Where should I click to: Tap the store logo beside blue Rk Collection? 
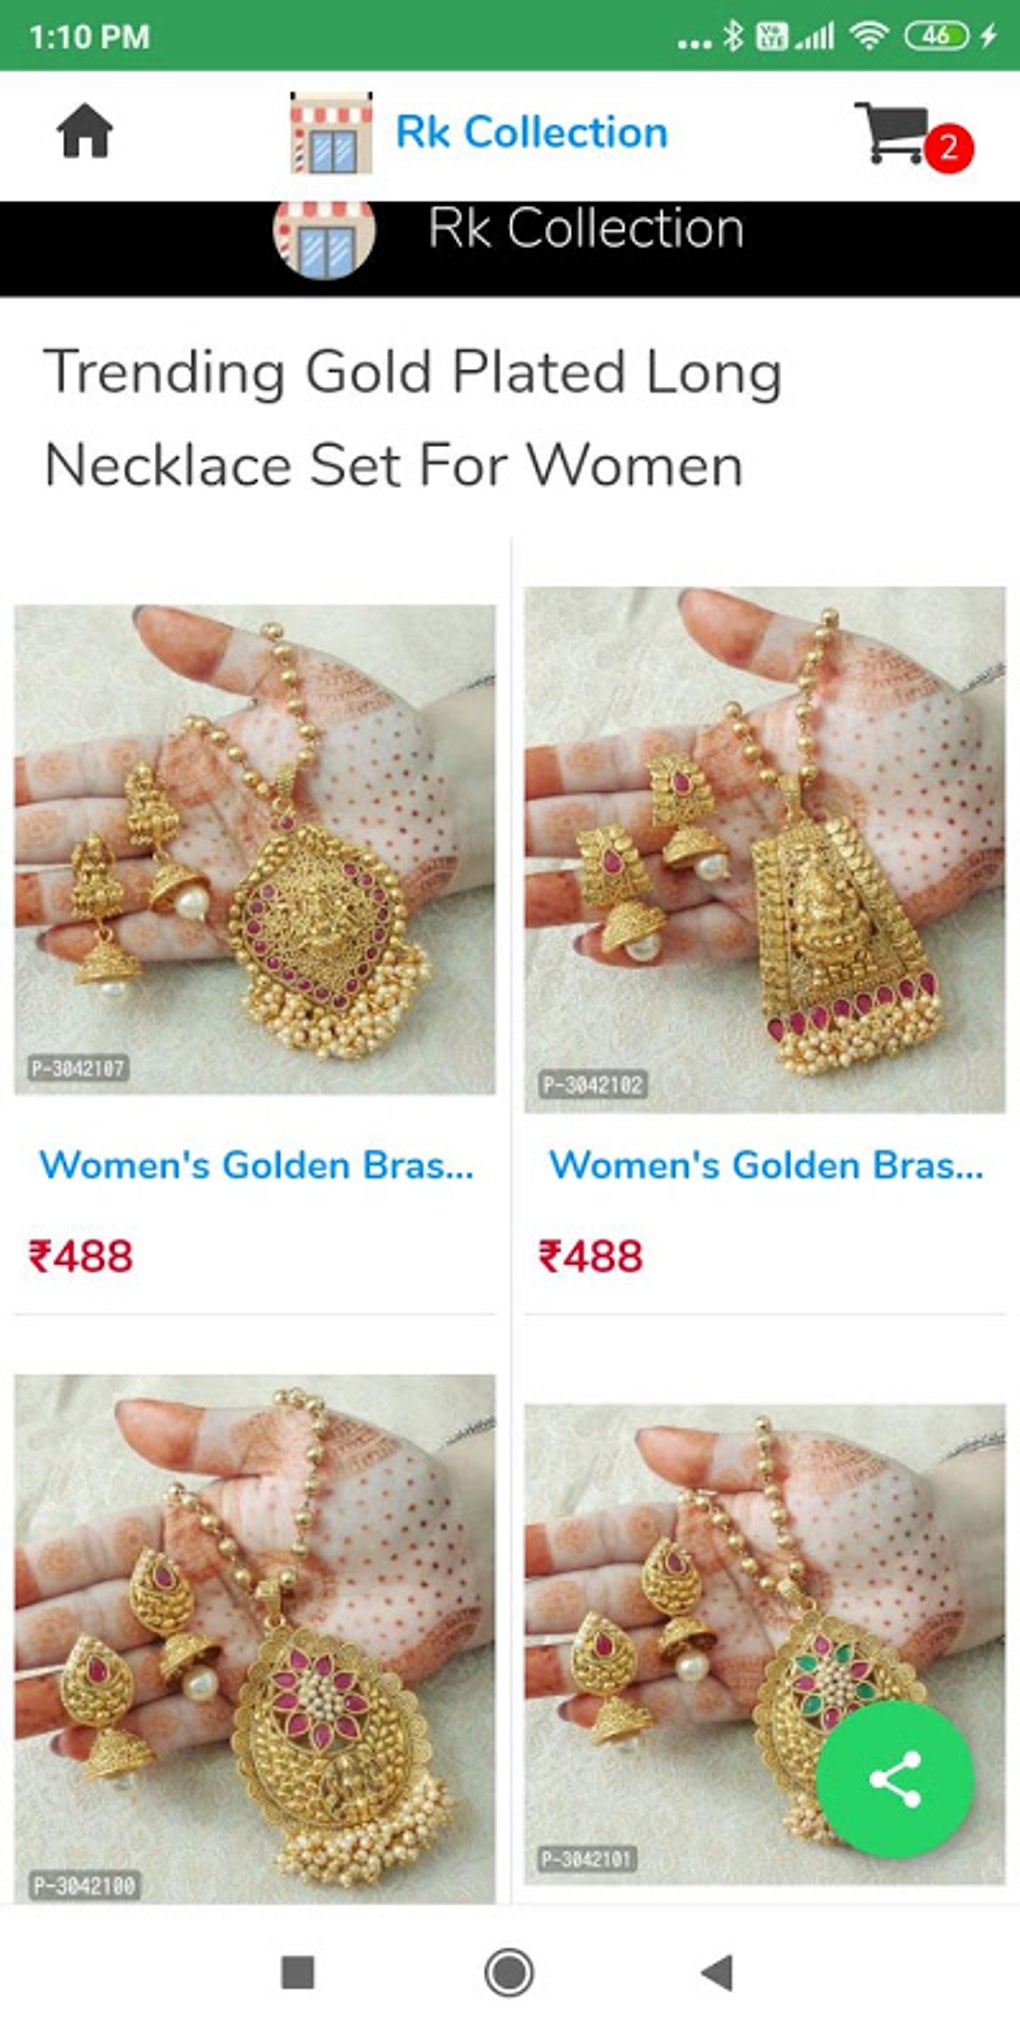point(331,133)
